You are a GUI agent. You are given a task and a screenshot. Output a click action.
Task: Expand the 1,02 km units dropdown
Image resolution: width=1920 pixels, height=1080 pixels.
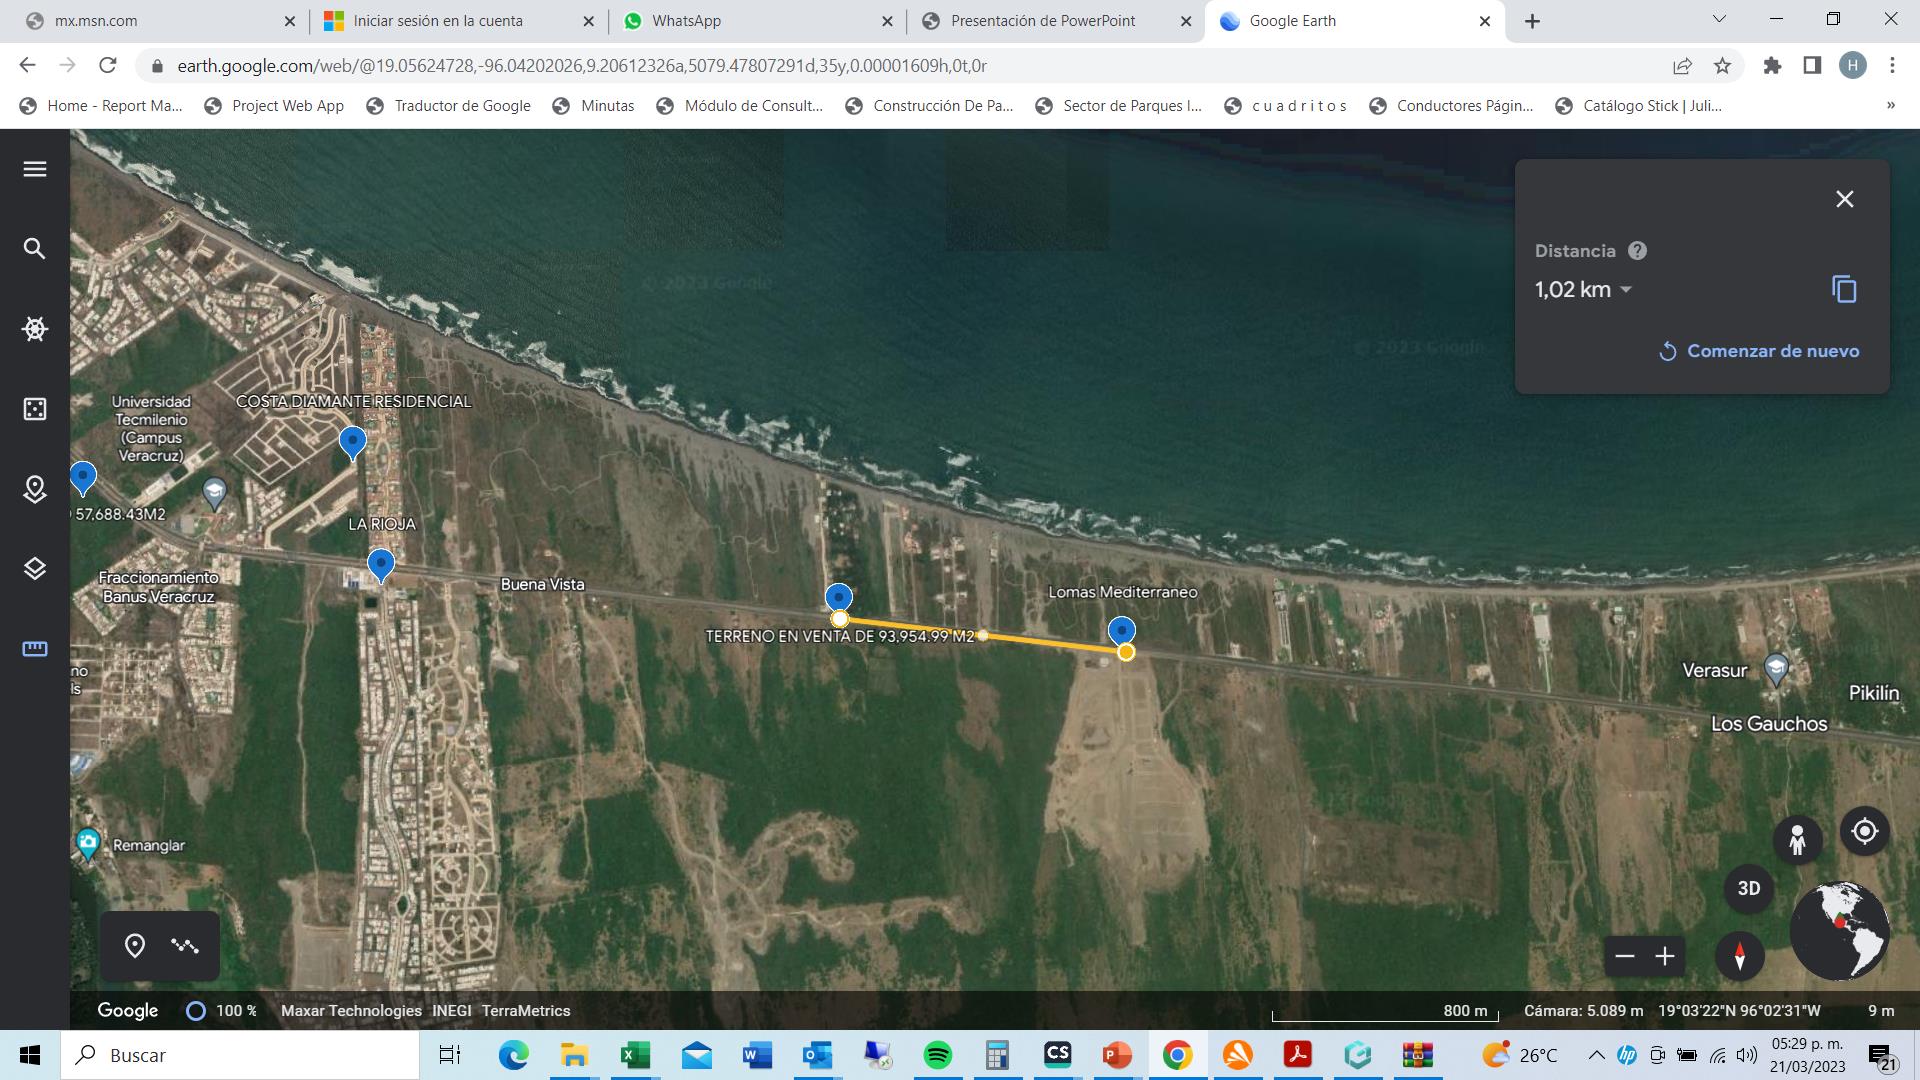[1626, 290]
